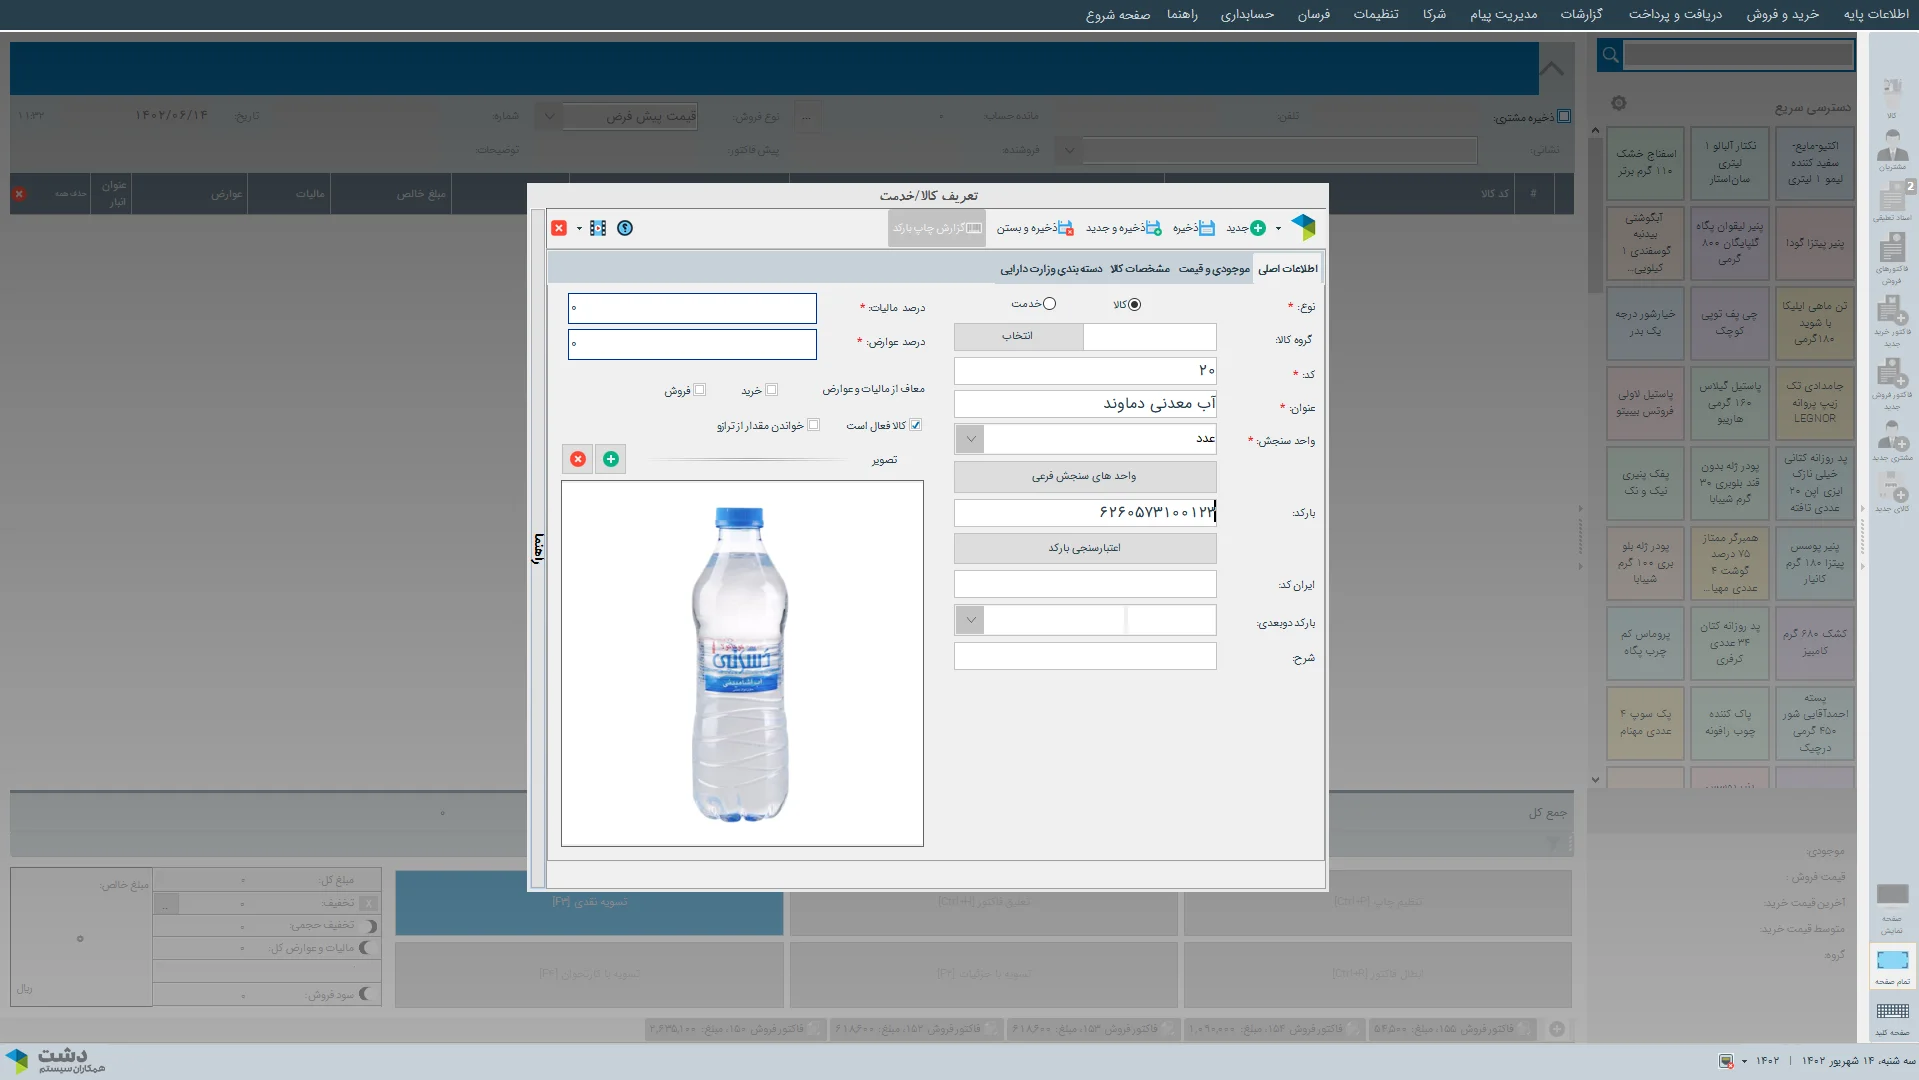Add a product image with green plus
This screenshot has width=1919, height=1080.
tap(611, 459)
